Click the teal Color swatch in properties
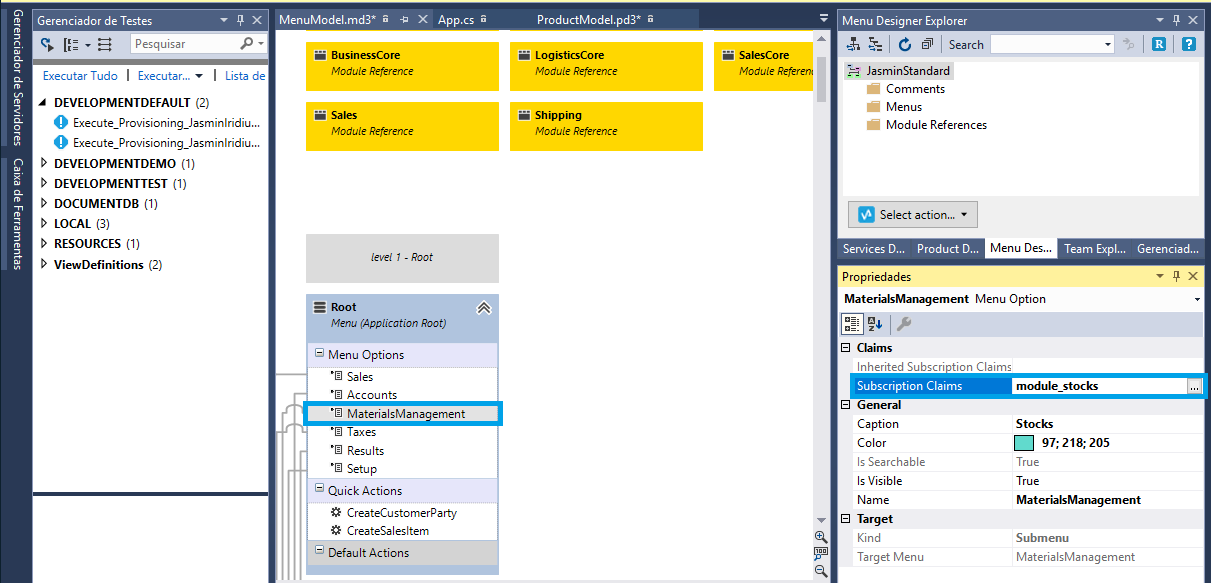Image resolution: width=1211 pixels, height=583 pixels. 1025,443
